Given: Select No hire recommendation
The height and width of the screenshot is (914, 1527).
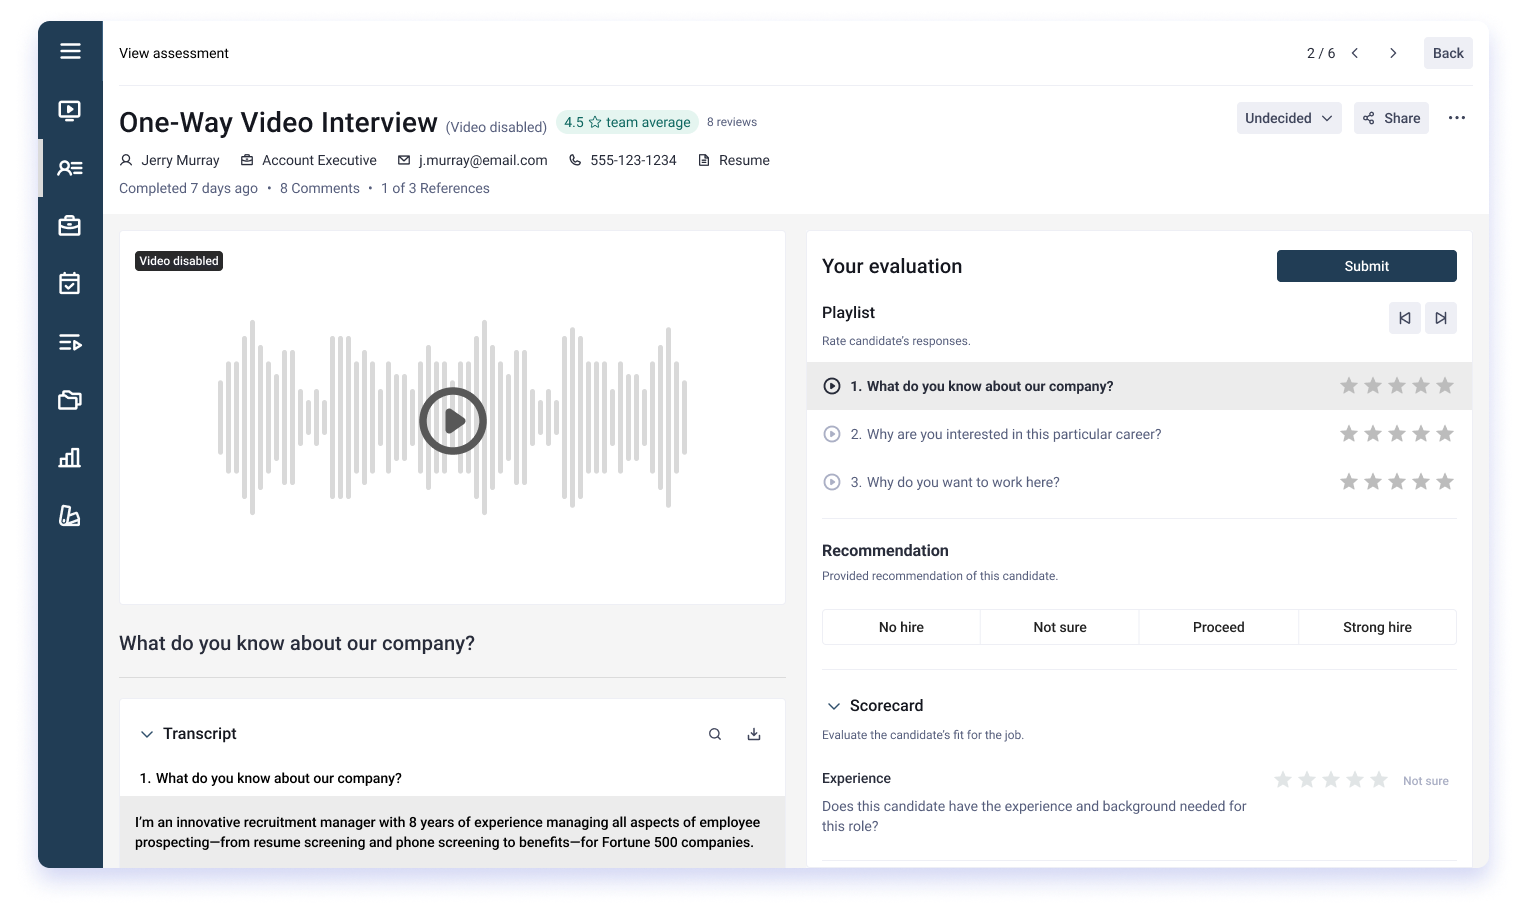Looking at the screenshot, I should (901, 627).
